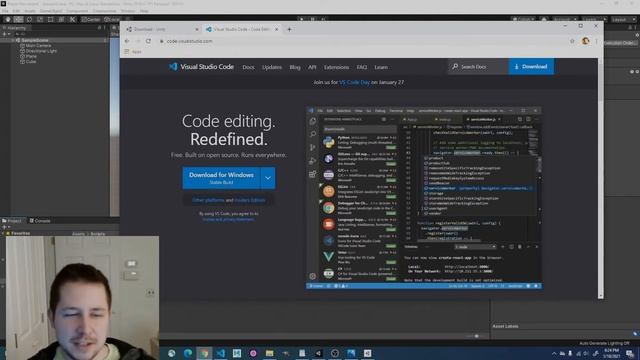The width and height of the screenshot is (640, 360).
Task: Select the Unity Rect tool
Action: [51, 19]
